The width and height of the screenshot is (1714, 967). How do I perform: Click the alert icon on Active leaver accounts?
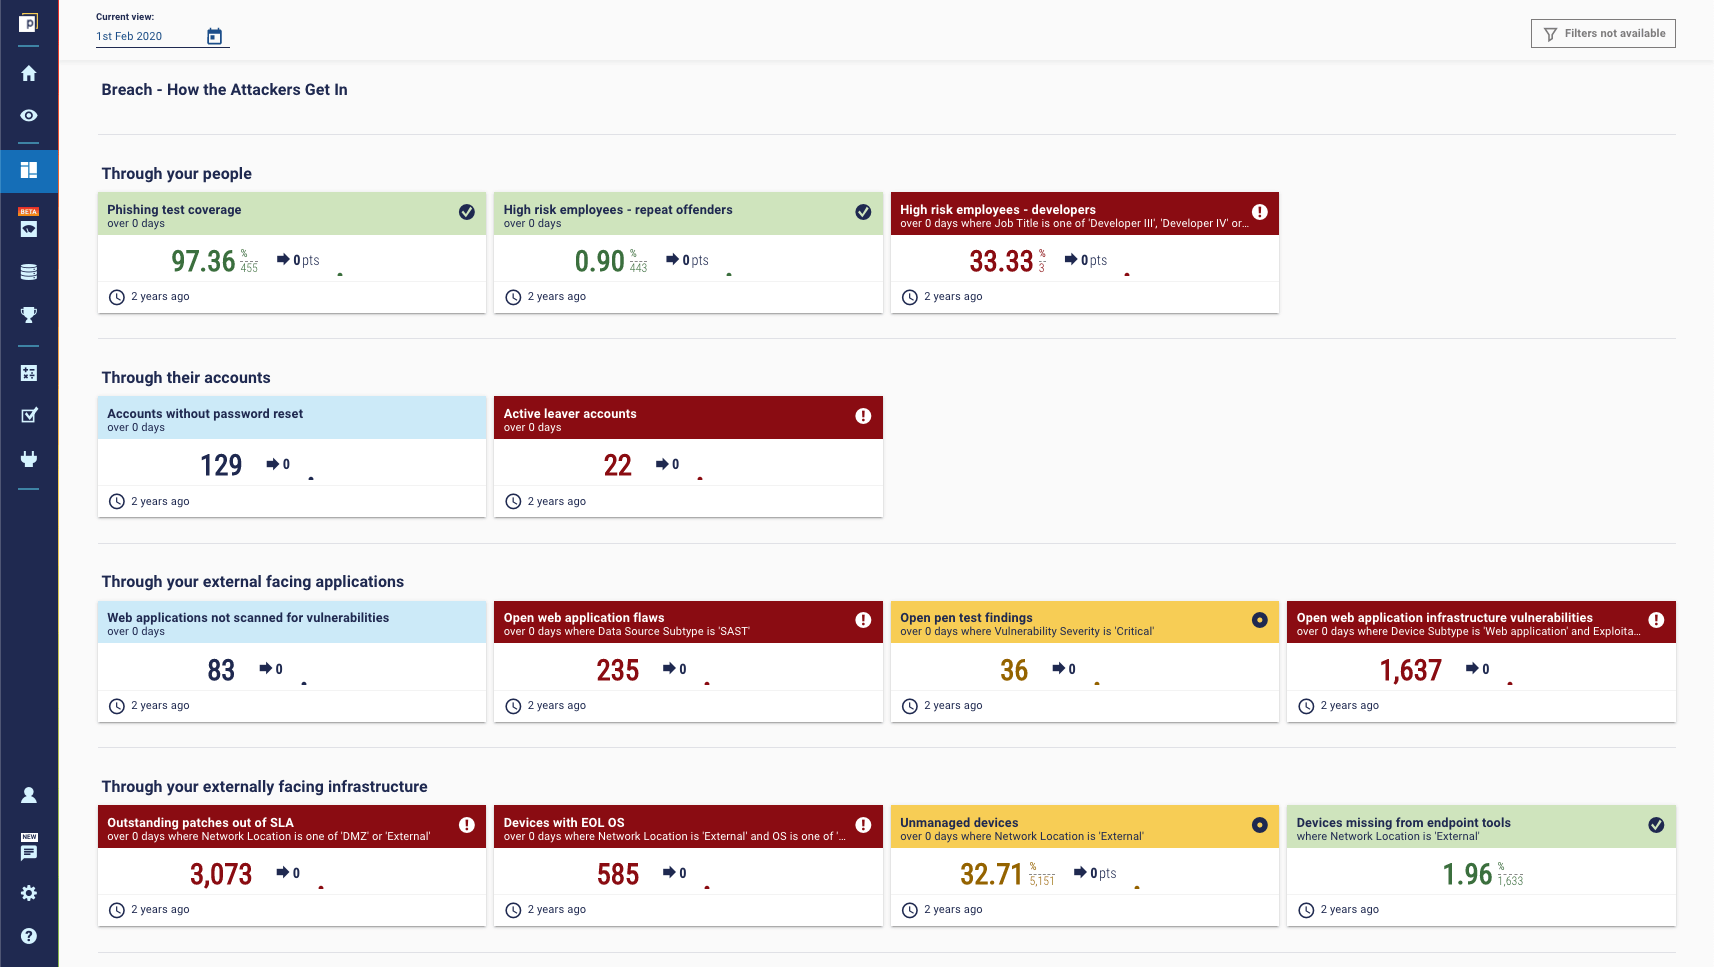(863, 416)
